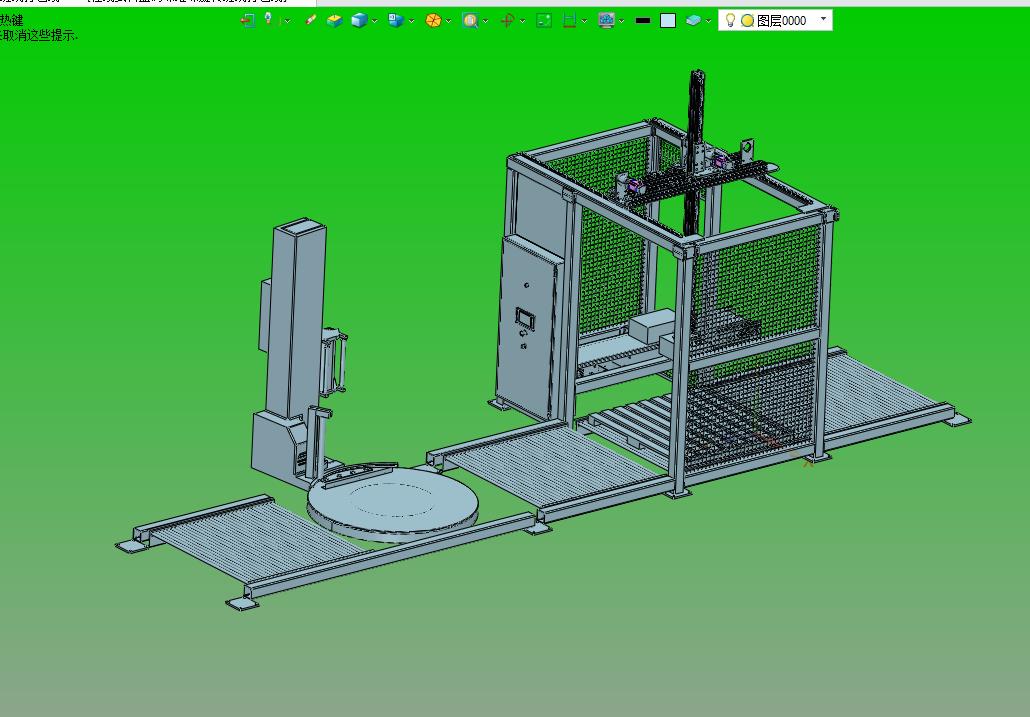Click the measure dimension icon
The image size is (1030, 717).
click(x=570, y=20)
